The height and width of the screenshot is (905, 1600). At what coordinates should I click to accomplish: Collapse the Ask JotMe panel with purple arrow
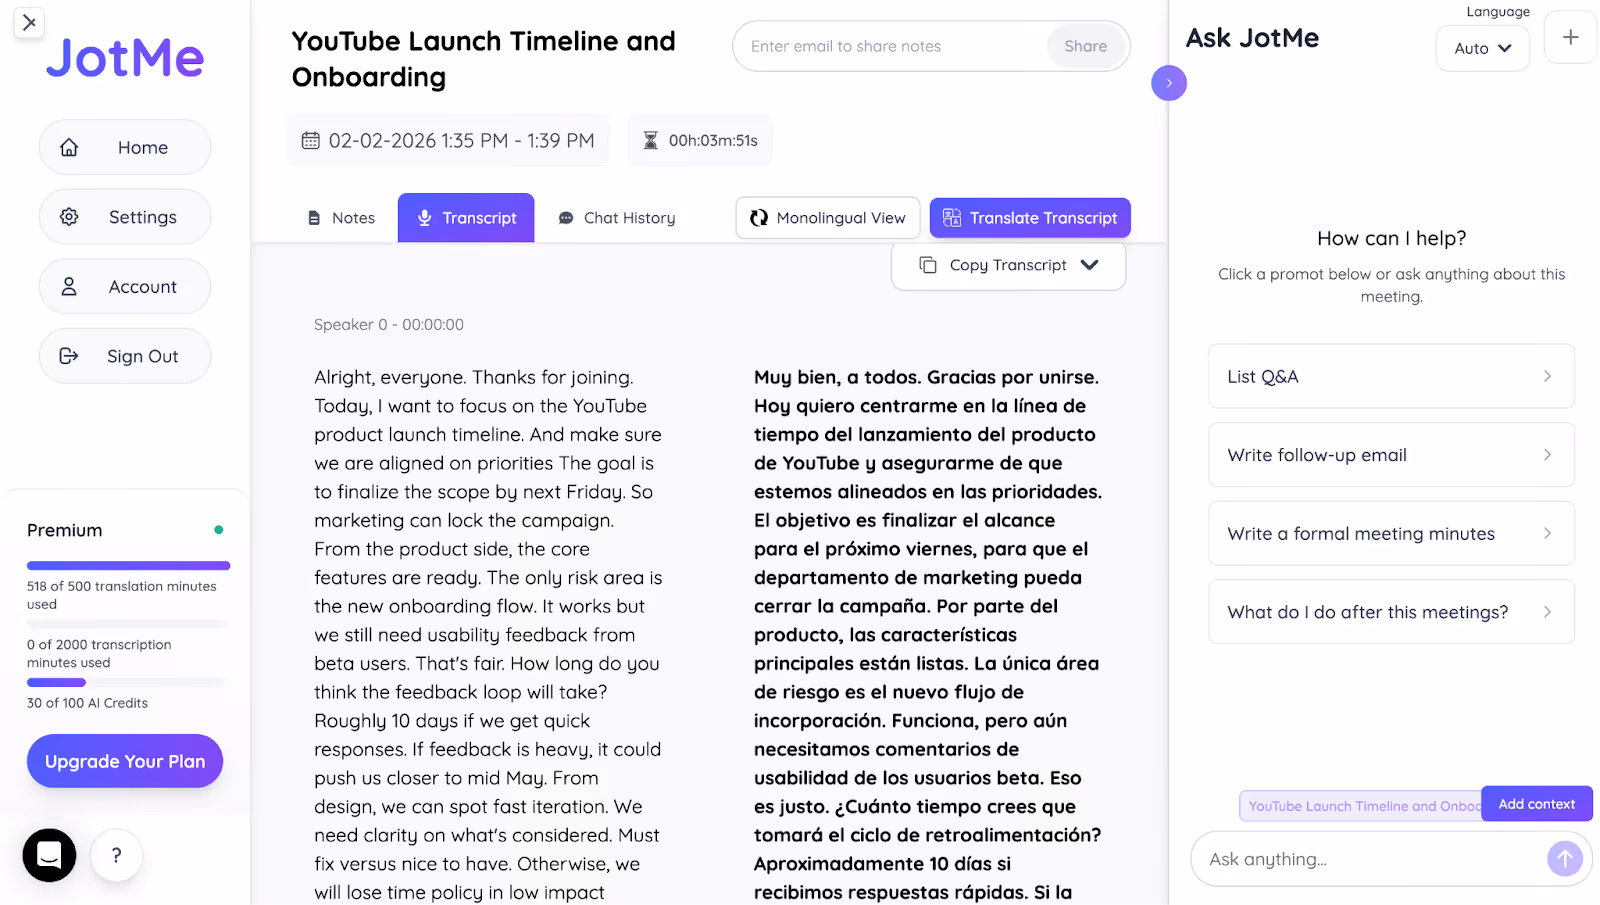coord(1169,83)
